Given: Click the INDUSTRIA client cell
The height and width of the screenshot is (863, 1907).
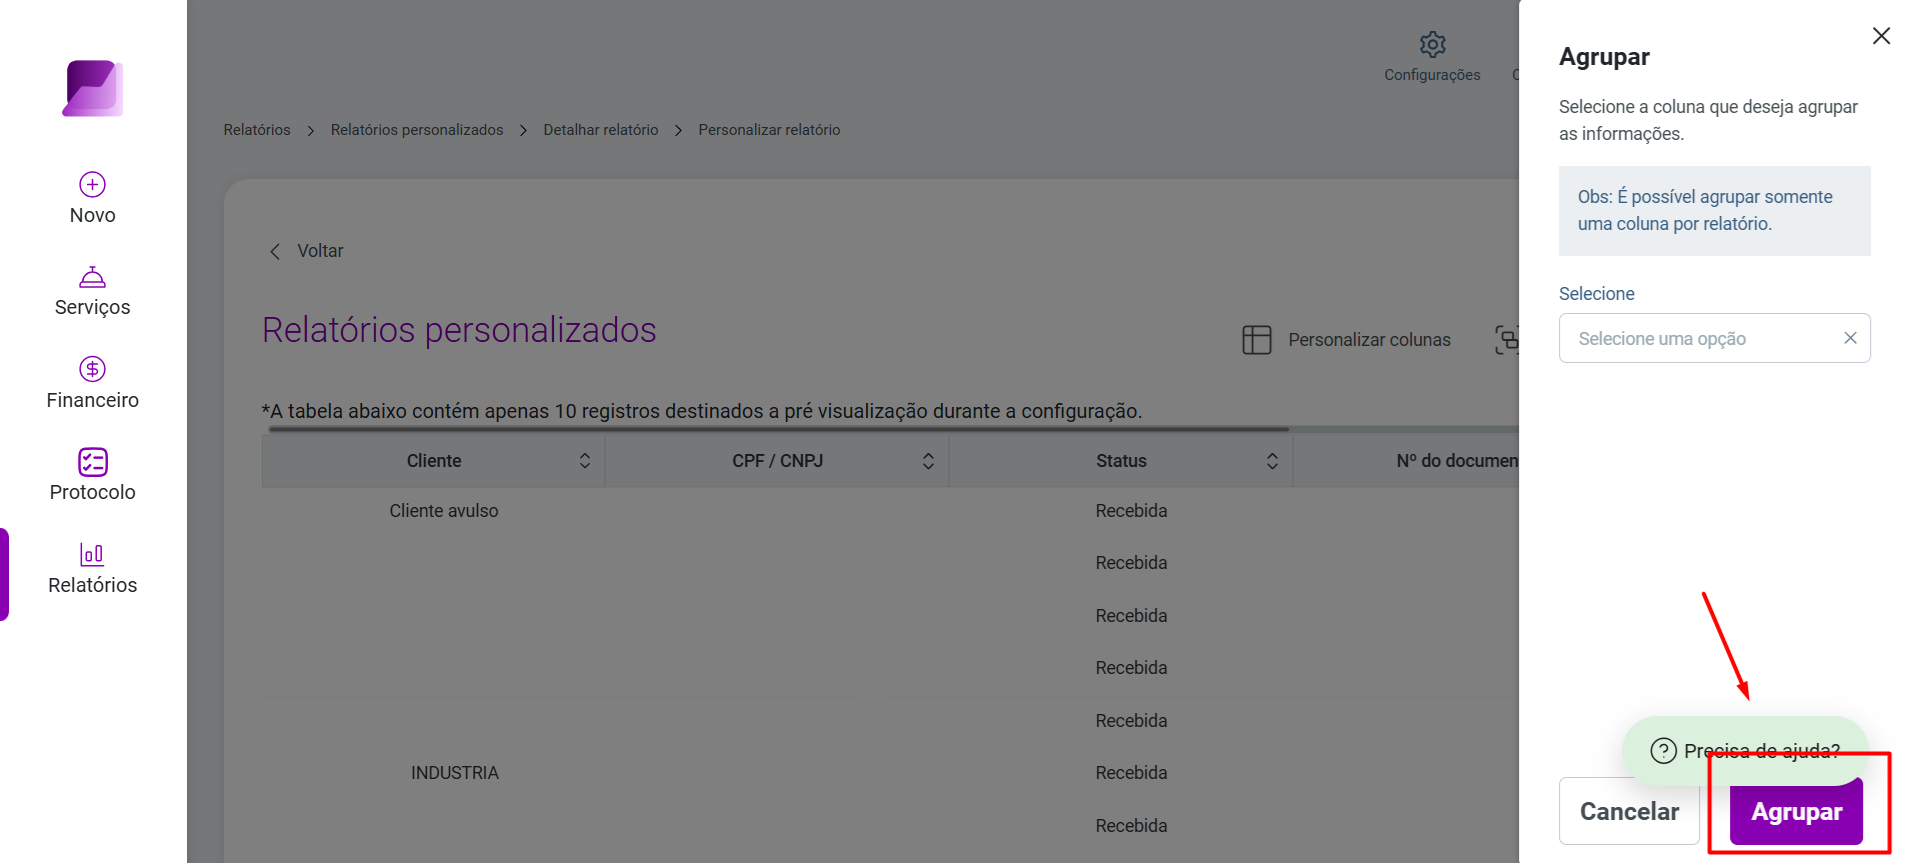Looking at the screenshot, I should 455,773.
